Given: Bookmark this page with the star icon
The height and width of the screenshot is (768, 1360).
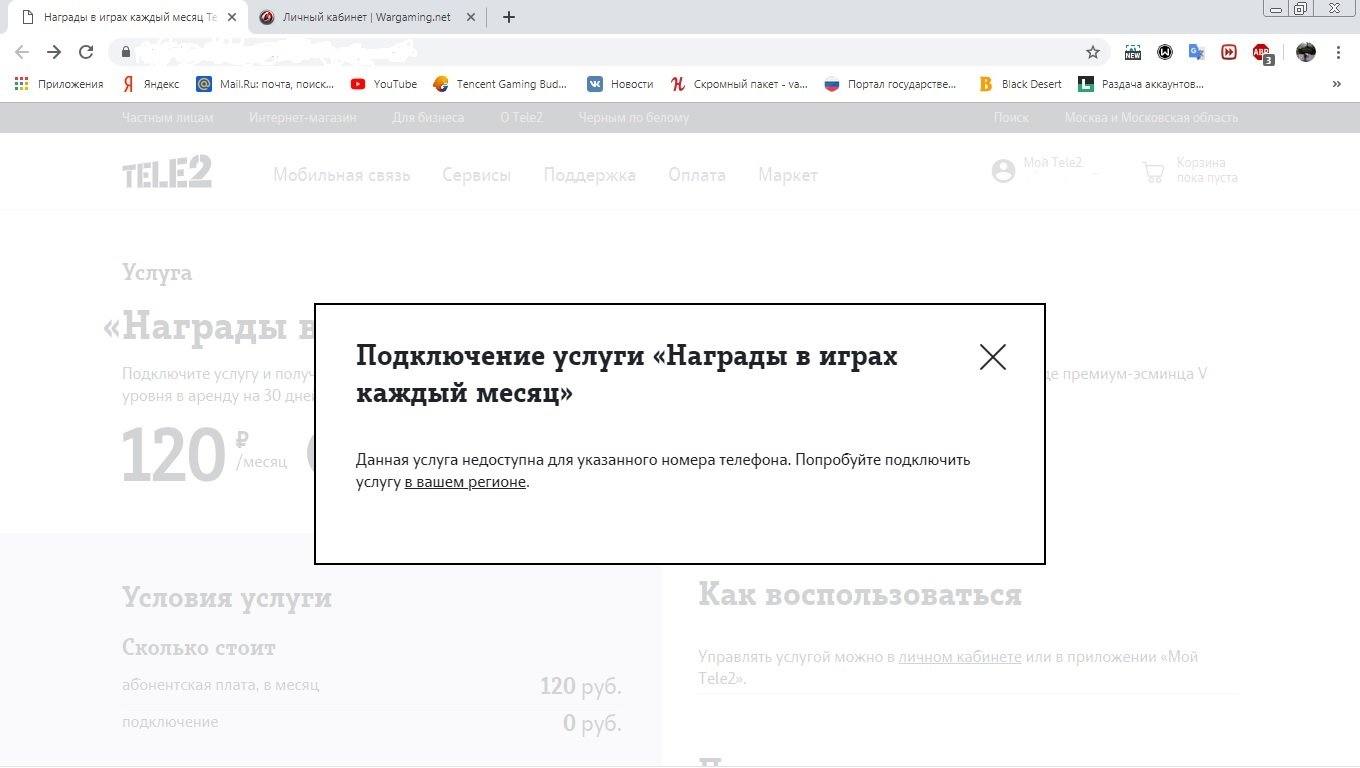Looking at the screenshot, I should 1093,52.
